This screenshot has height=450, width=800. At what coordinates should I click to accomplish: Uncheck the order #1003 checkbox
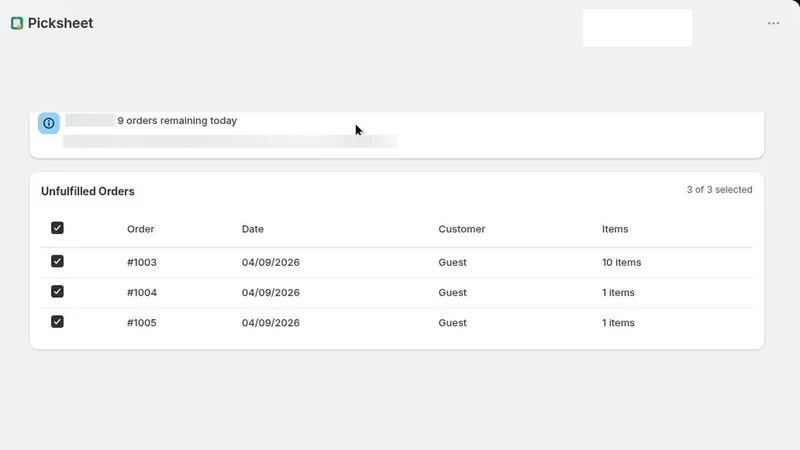click(57, 261)
